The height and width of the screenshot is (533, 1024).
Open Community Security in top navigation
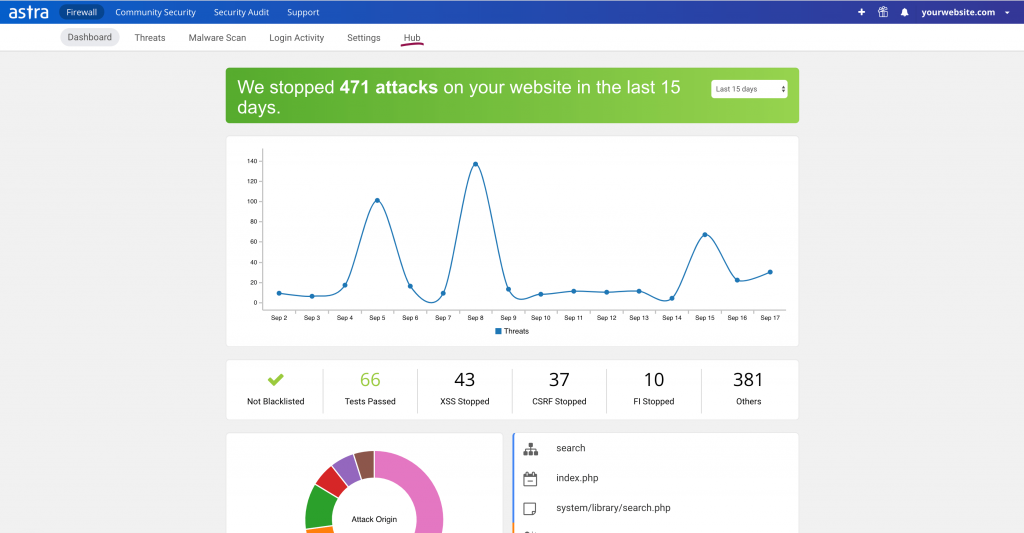[x=155, y=12]
